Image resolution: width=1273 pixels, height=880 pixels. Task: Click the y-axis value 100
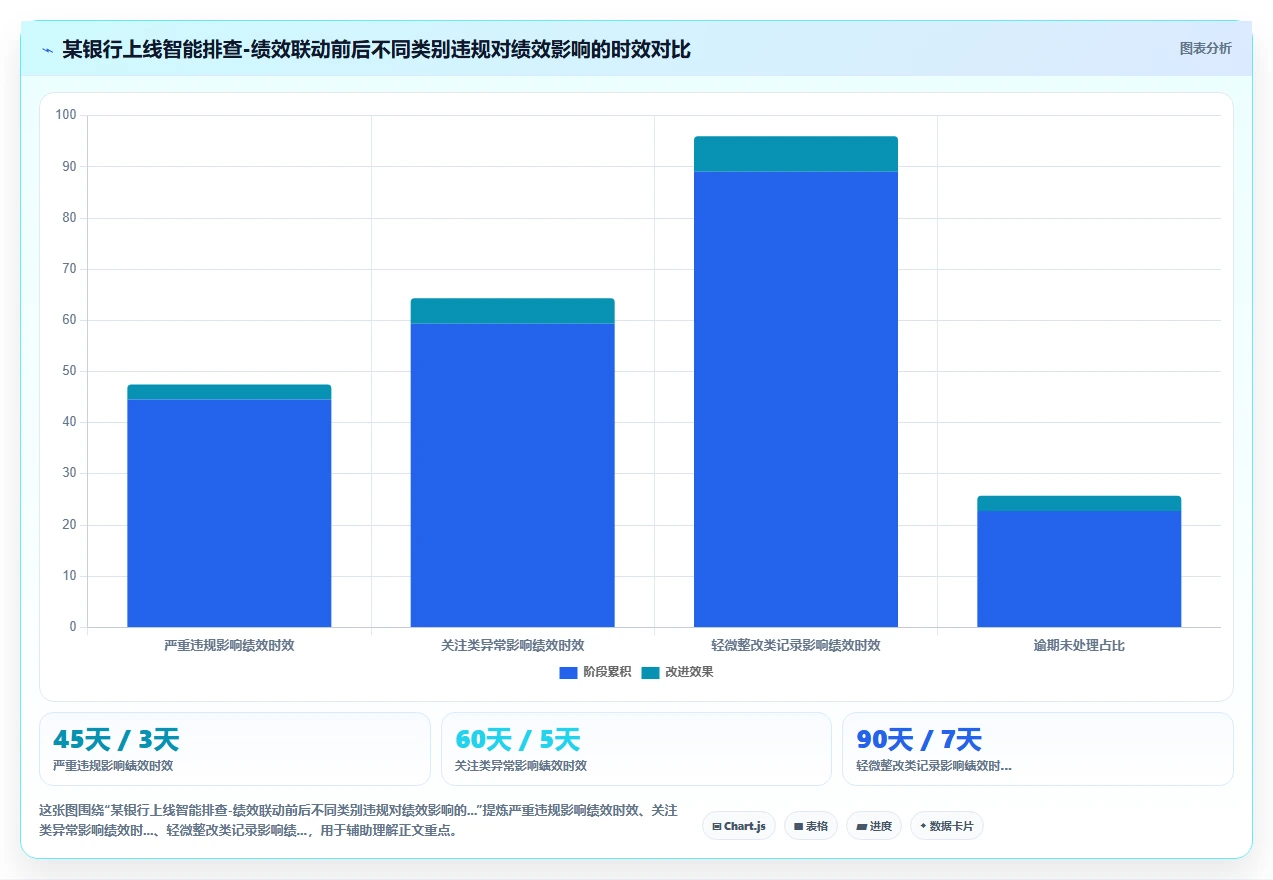(x=66, y=115)
